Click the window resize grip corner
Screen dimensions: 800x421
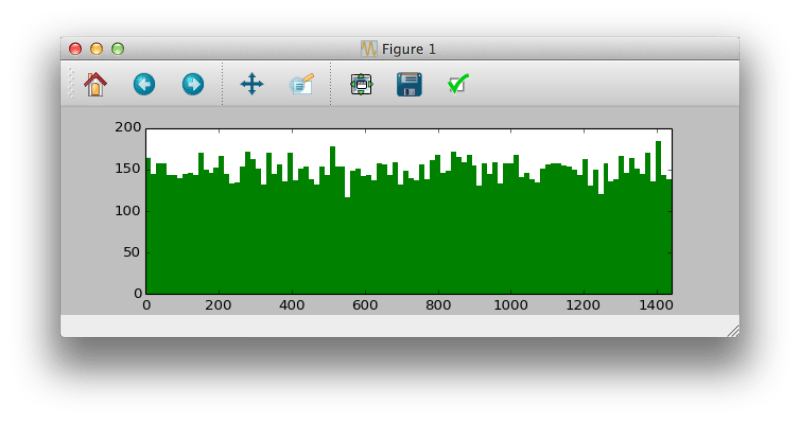[x=733, y=331]
